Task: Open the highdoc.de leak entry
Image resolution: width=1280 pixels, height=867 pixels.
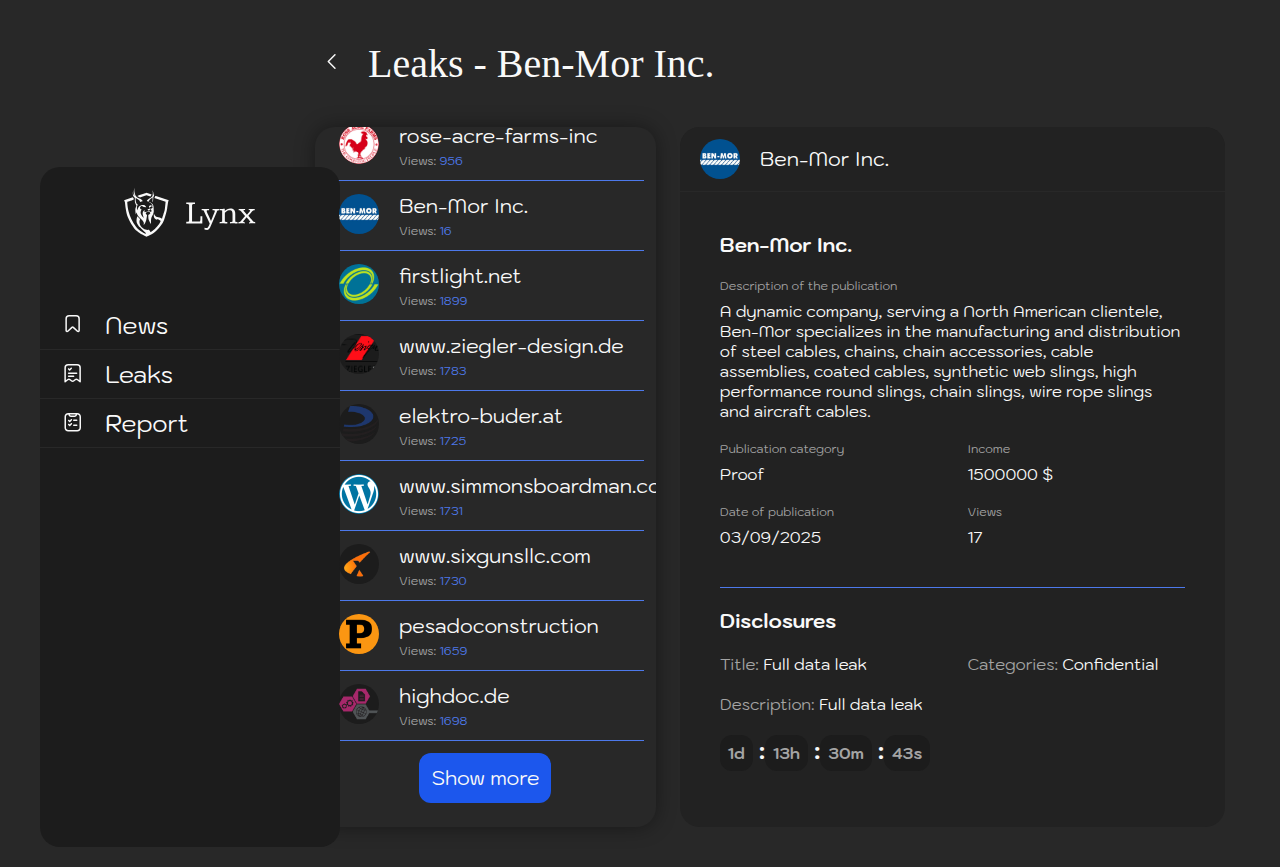Action: pyautogui.click(x=491, y=706)
